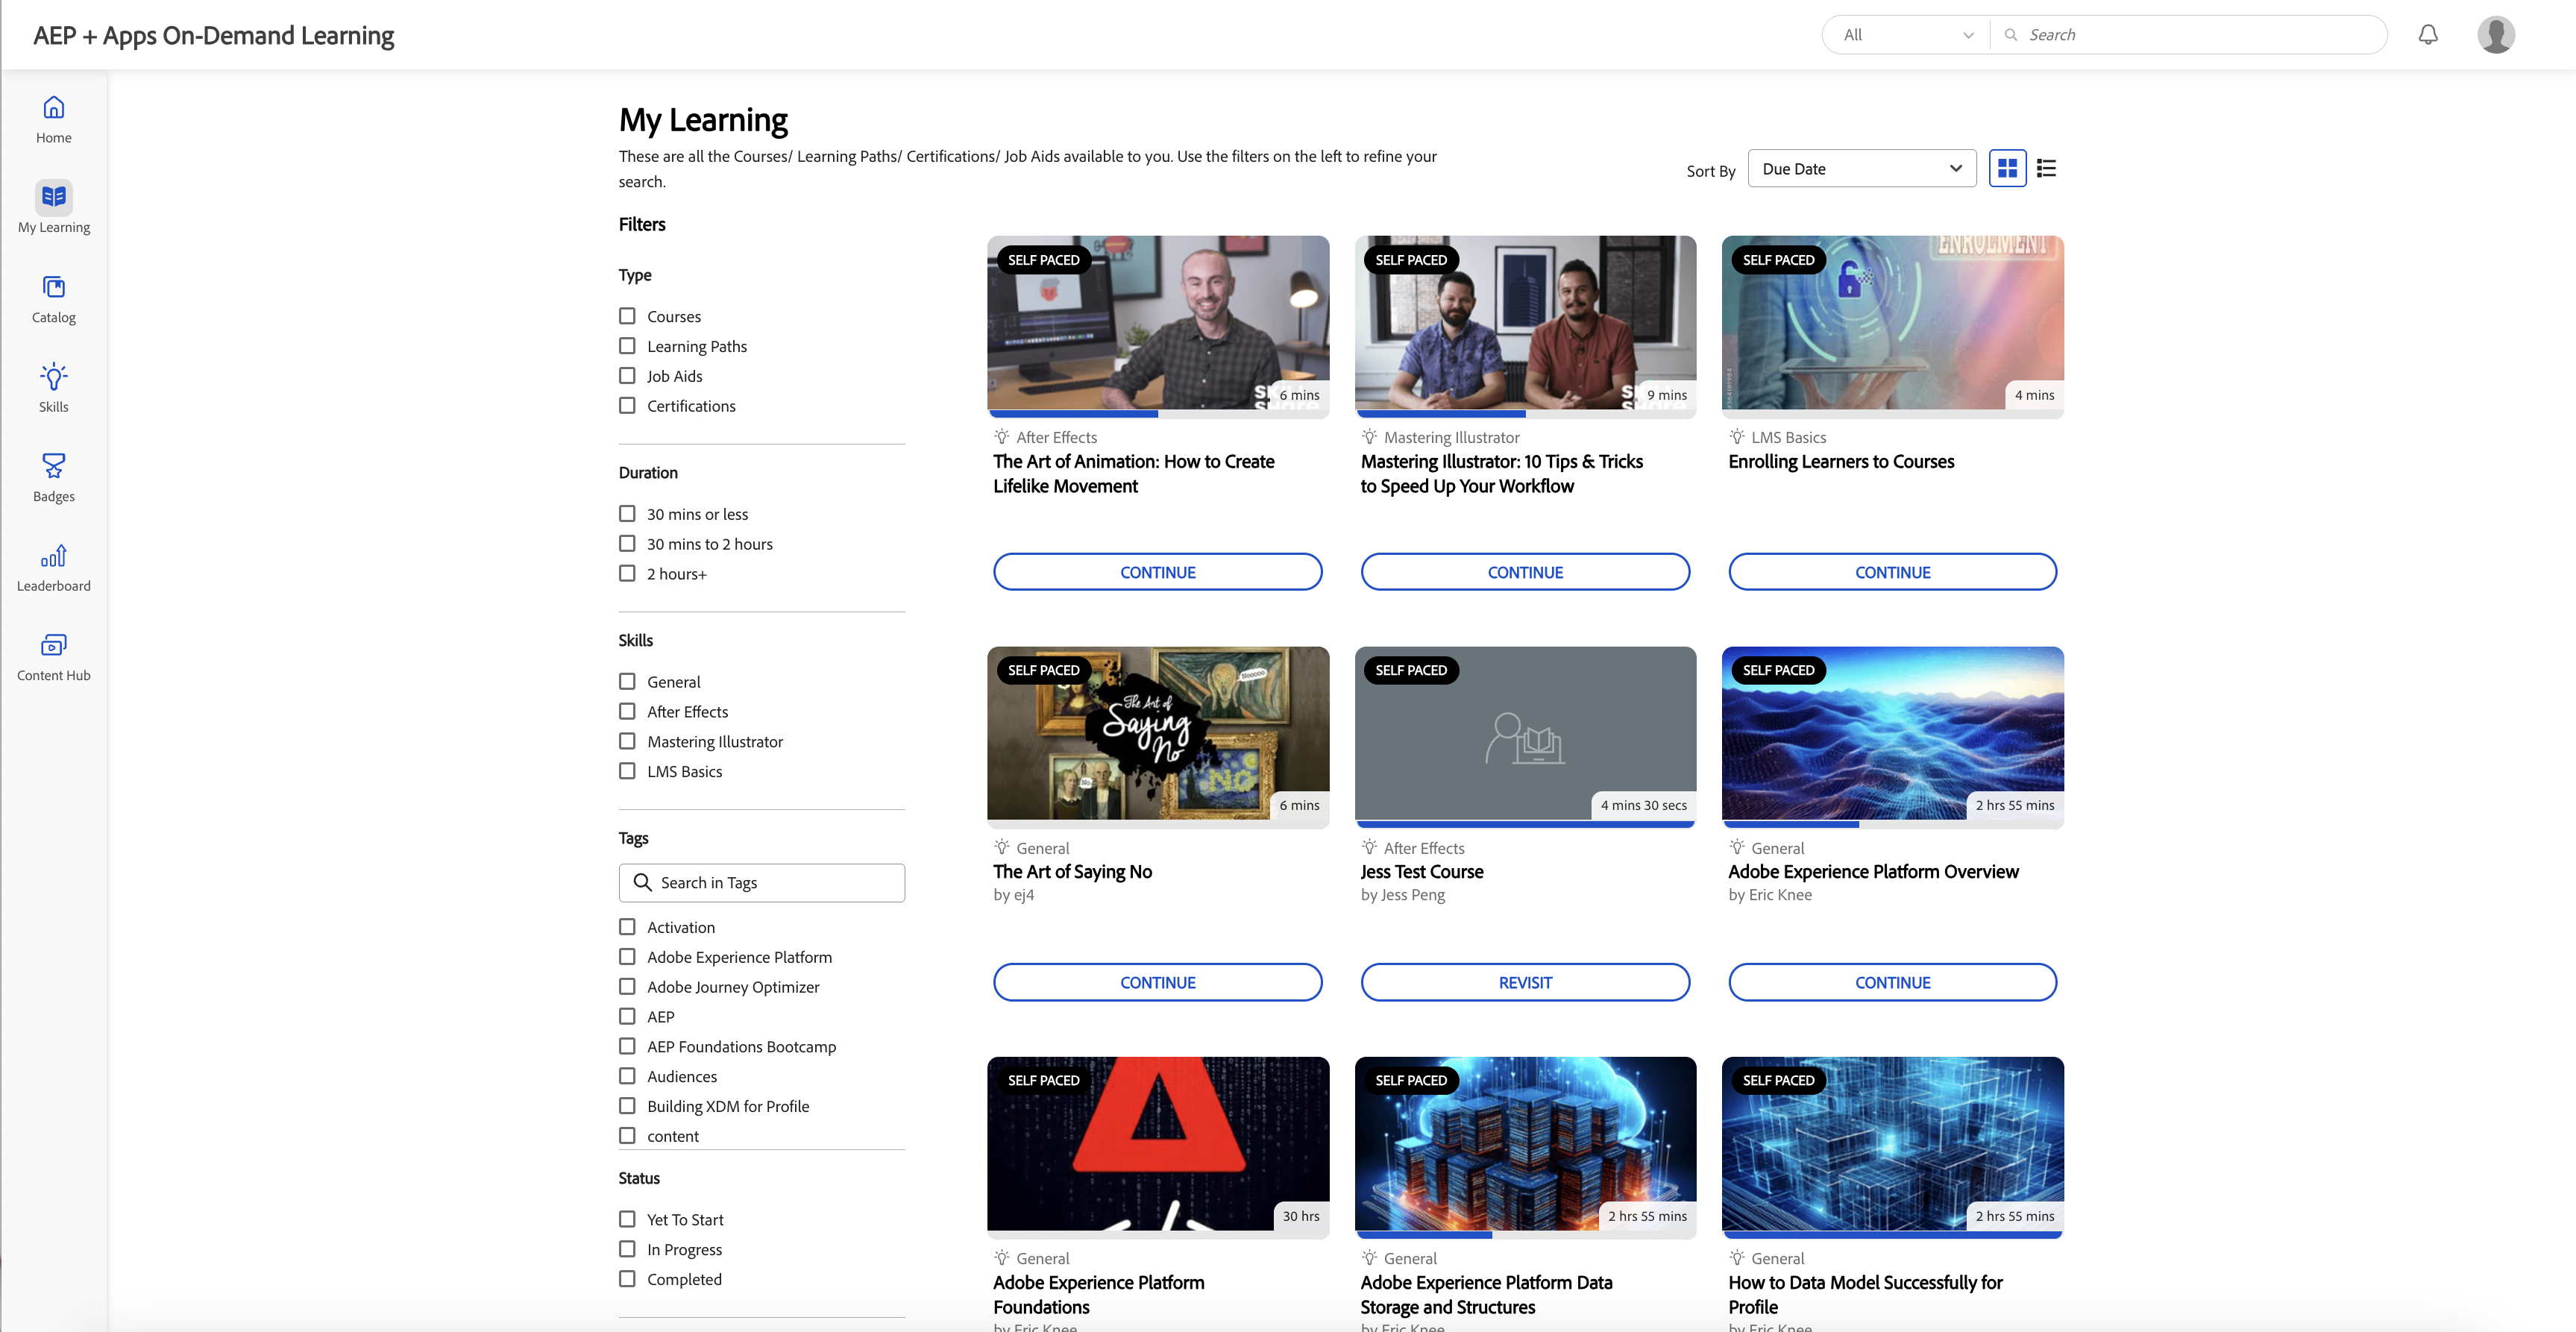The width and height of the screenshot is (2576, 1332).
Task: Tick the General skill checkbox
Action: click(627, 682)
